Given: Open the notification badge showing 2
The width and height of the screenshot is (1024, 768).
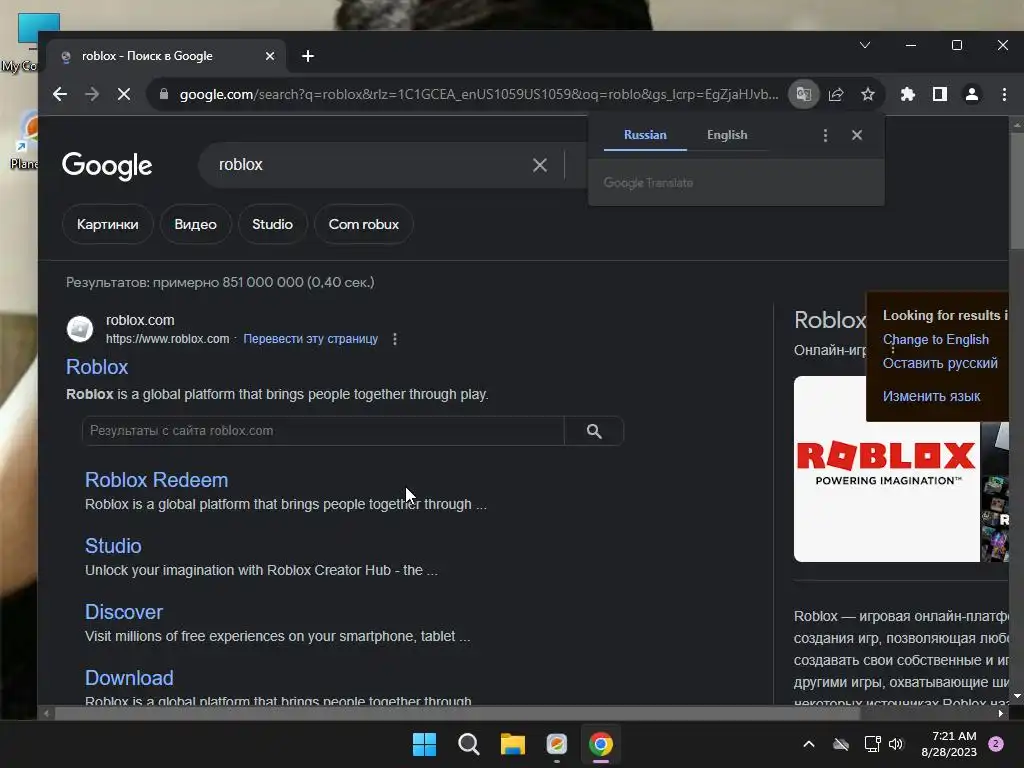Looking at the screenshot, I should click(996, 744).
